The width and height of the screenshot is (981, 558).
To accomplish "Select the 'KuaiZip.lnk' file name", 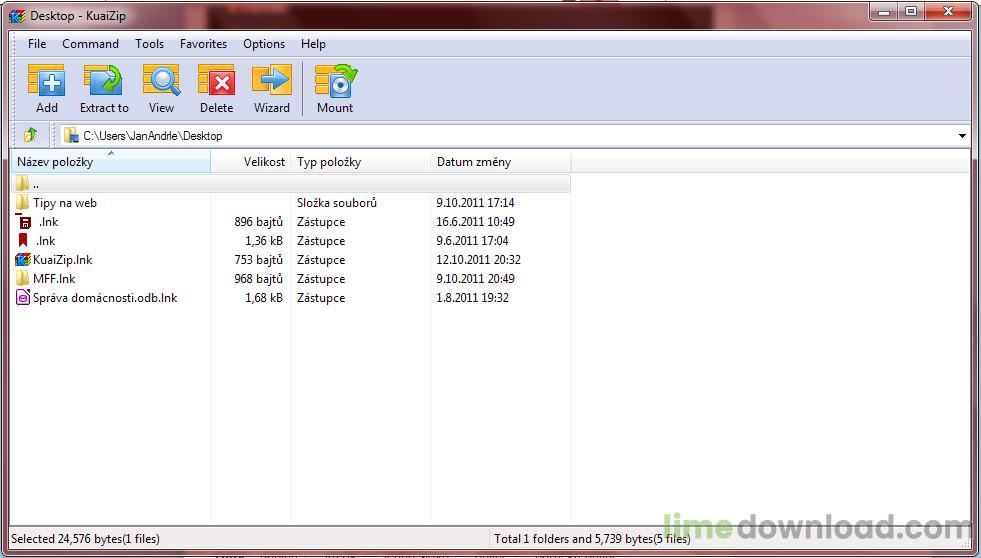I will pos(63,260).
